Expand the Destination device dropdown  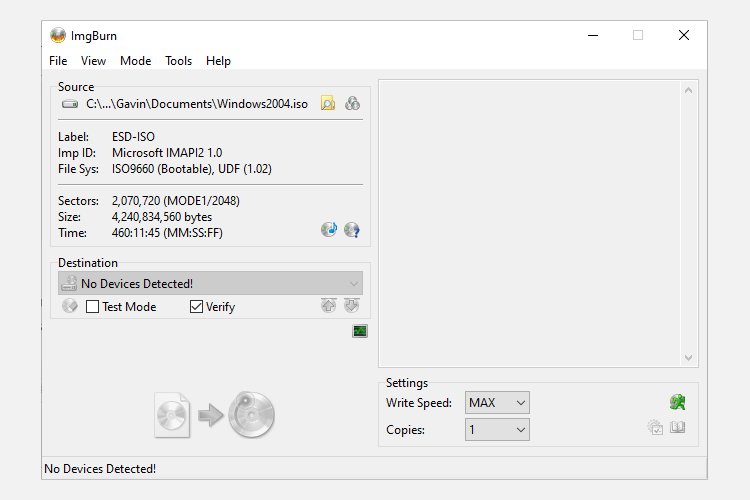pos(353,284)
